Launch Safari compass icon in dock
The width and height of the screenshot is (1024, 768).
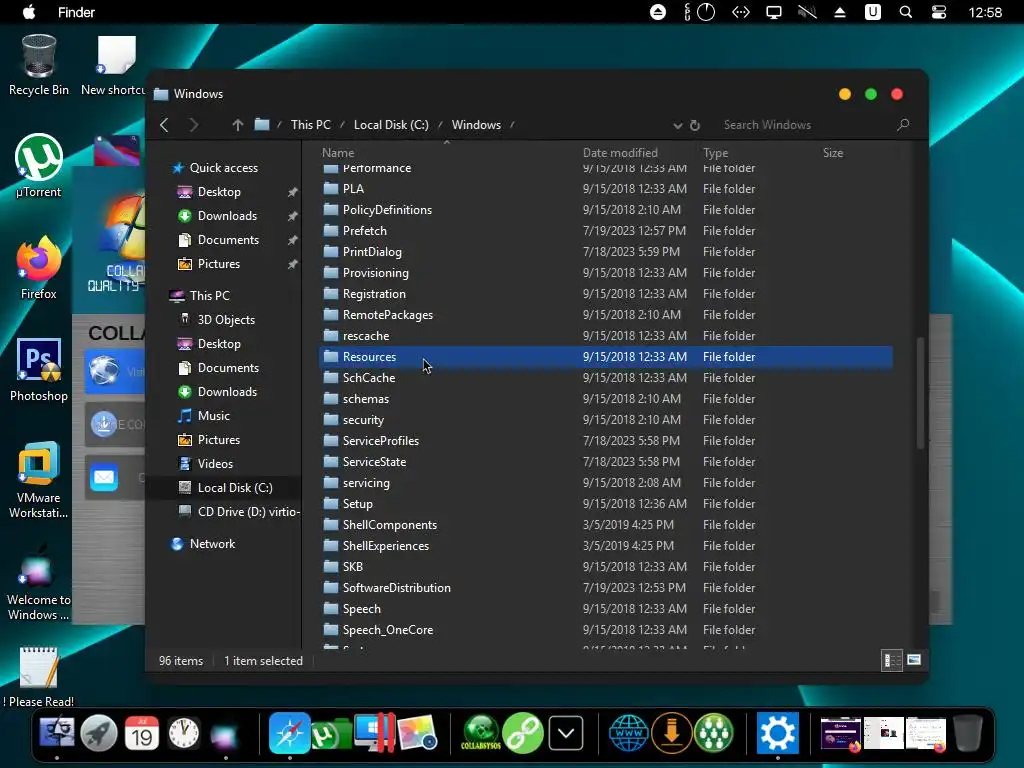coord(289,733)
